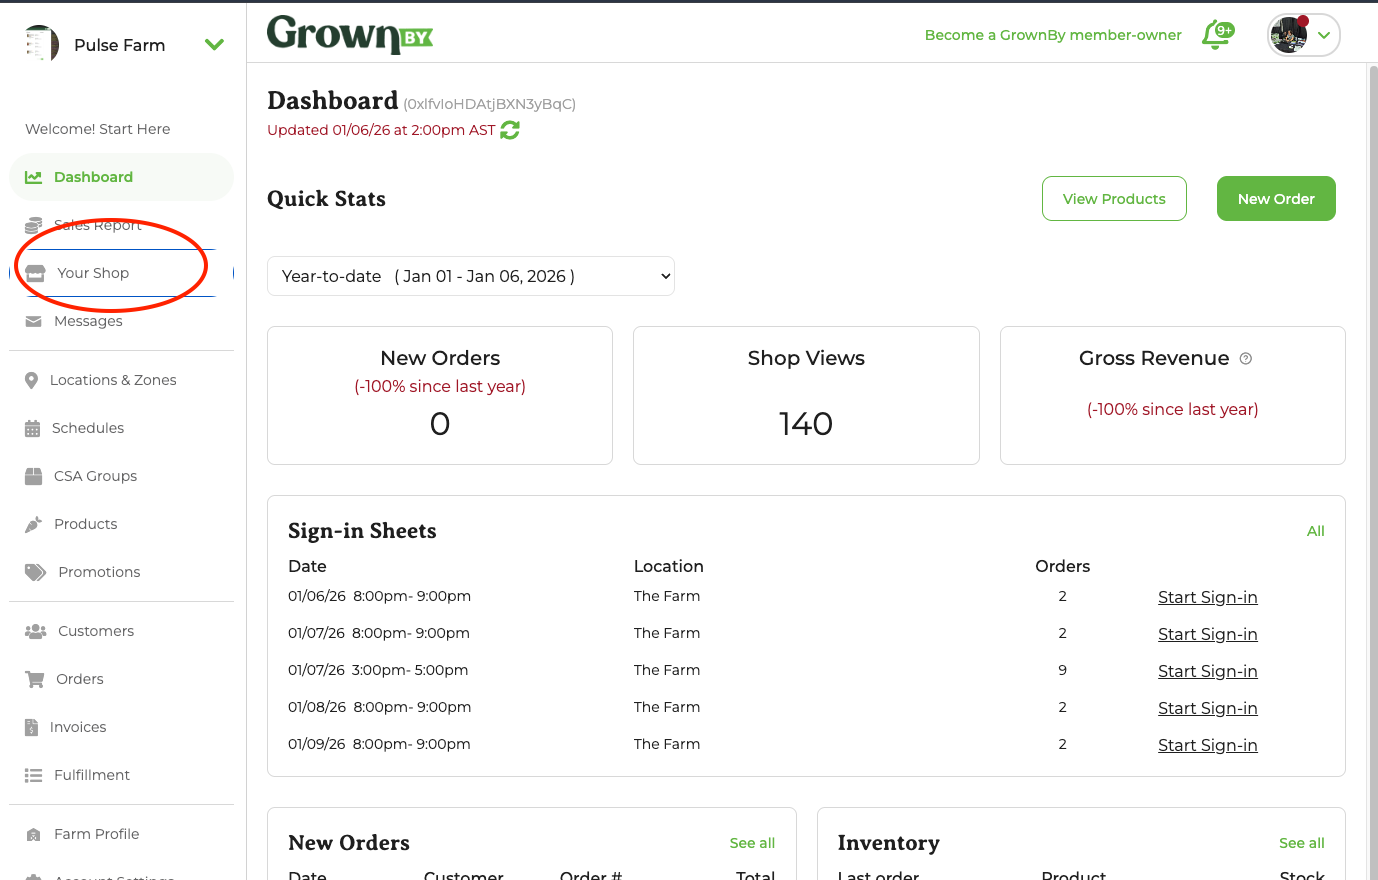The image size is (1378, 880).
Task: Open the notifications bell
Action: (x=1216, y=35)
